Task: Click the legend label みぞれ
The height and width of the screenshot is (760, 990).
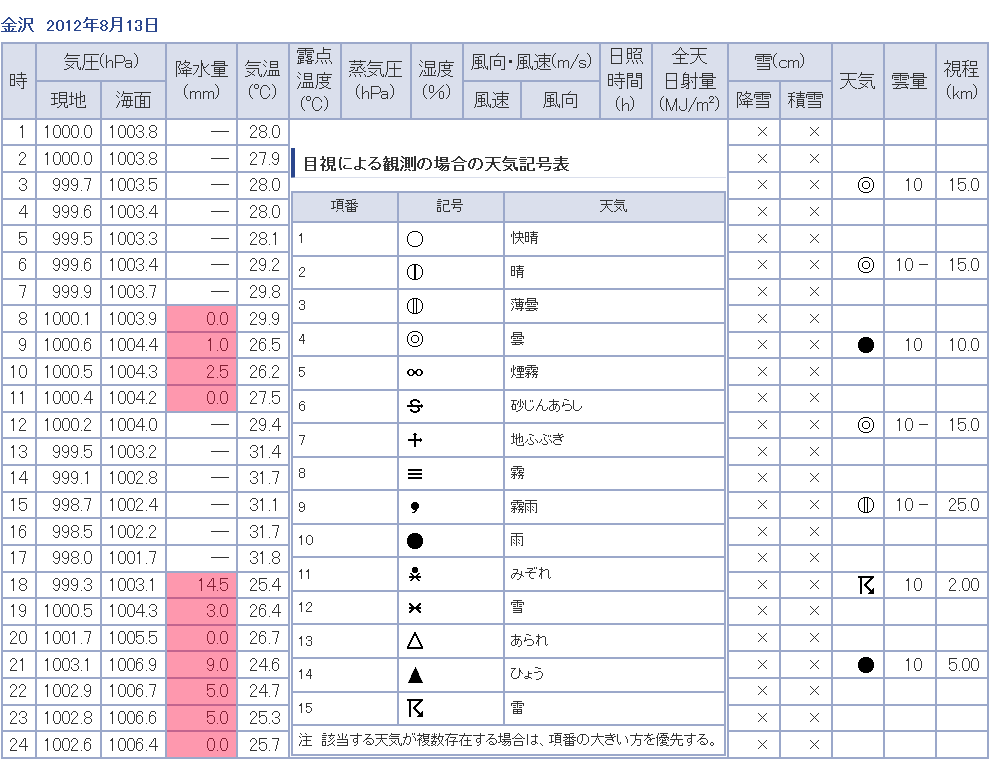Action: coord(531,573)
